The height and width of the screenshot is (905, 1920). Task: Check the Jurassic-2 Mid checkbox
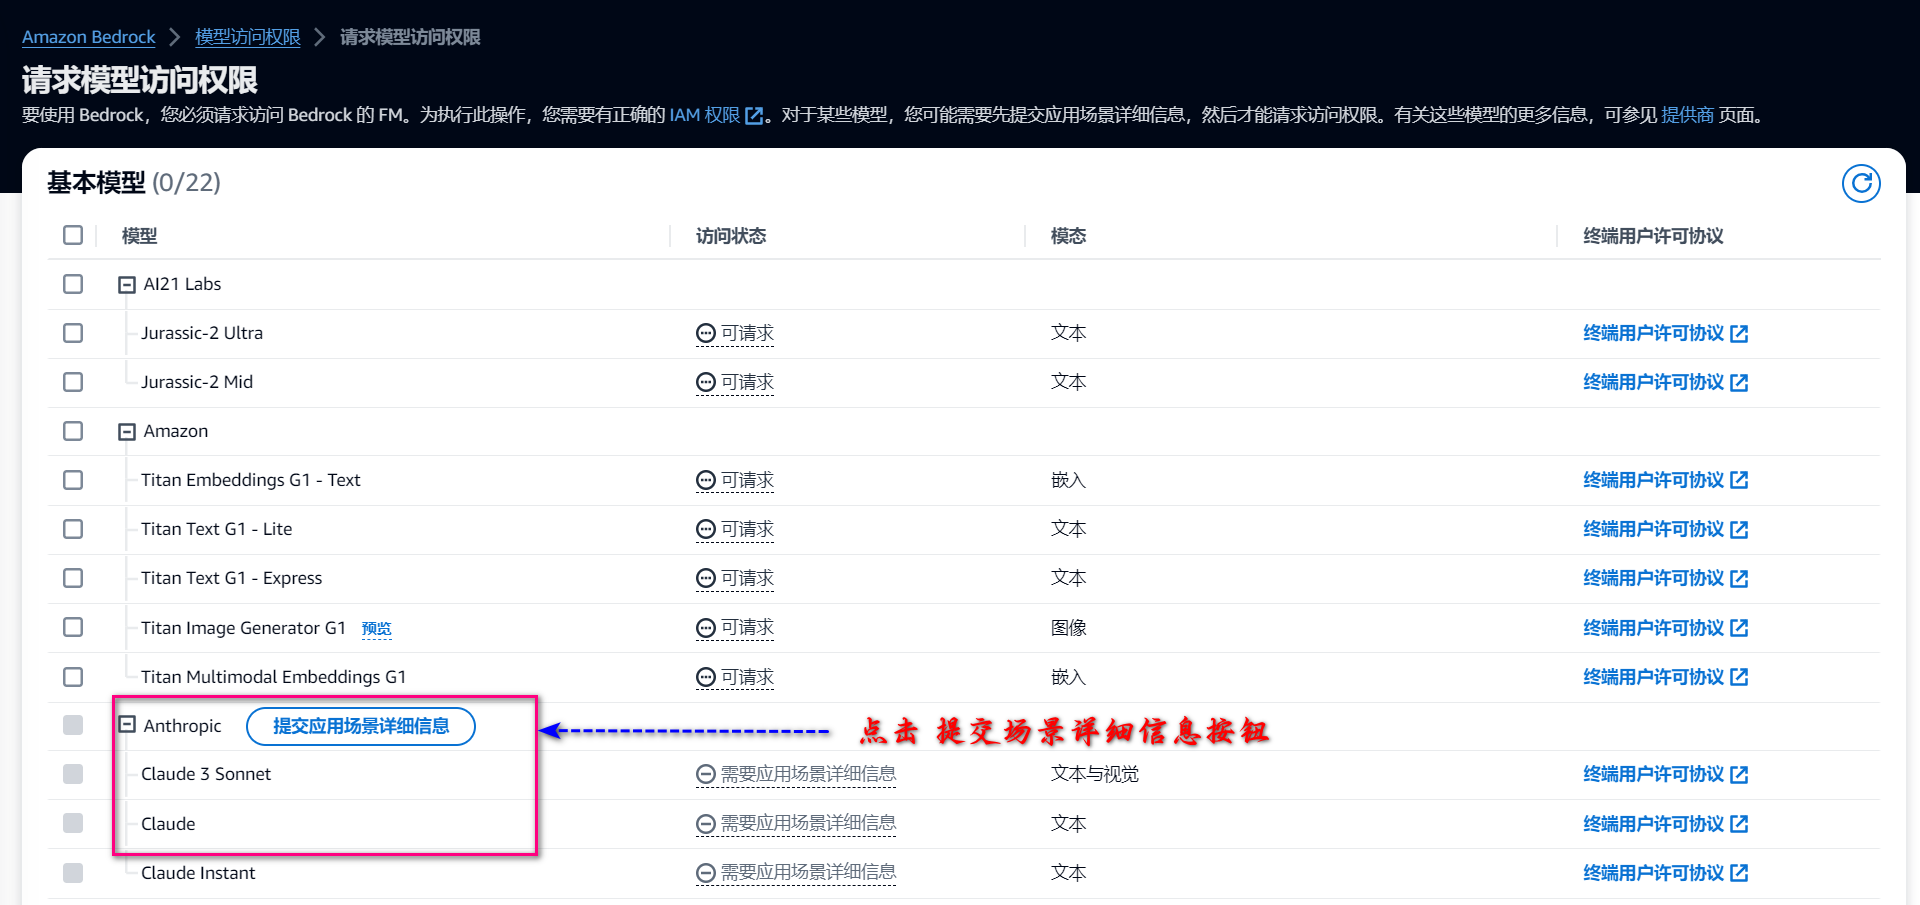point(73,382)
